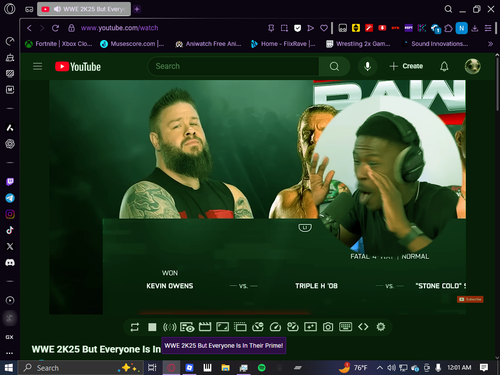Click the angle brackets code icon
The width and height of the screenshot is (500, 375).
tap(363, 327)
